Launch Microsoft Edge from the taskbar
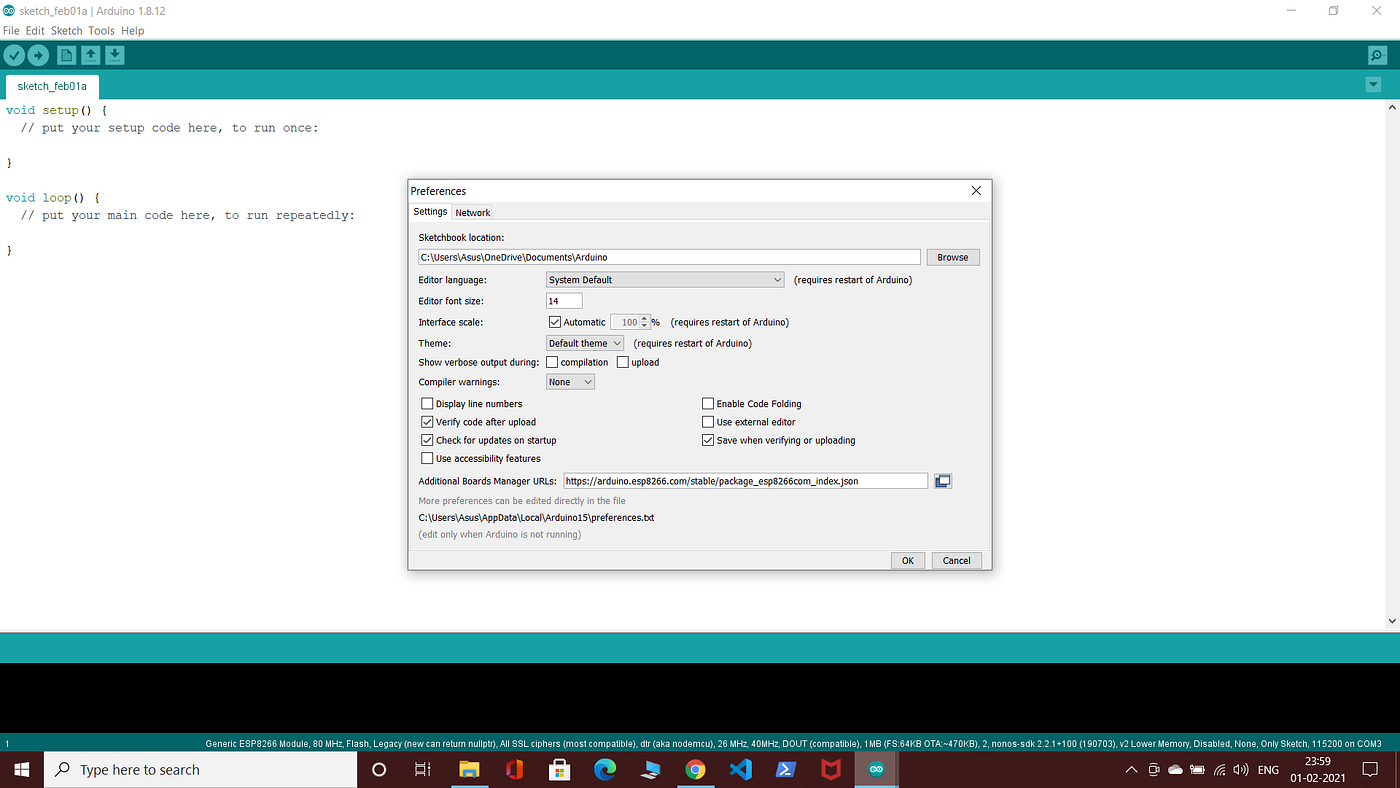This screenshot has height=788, width=1400. click(605, 769)
